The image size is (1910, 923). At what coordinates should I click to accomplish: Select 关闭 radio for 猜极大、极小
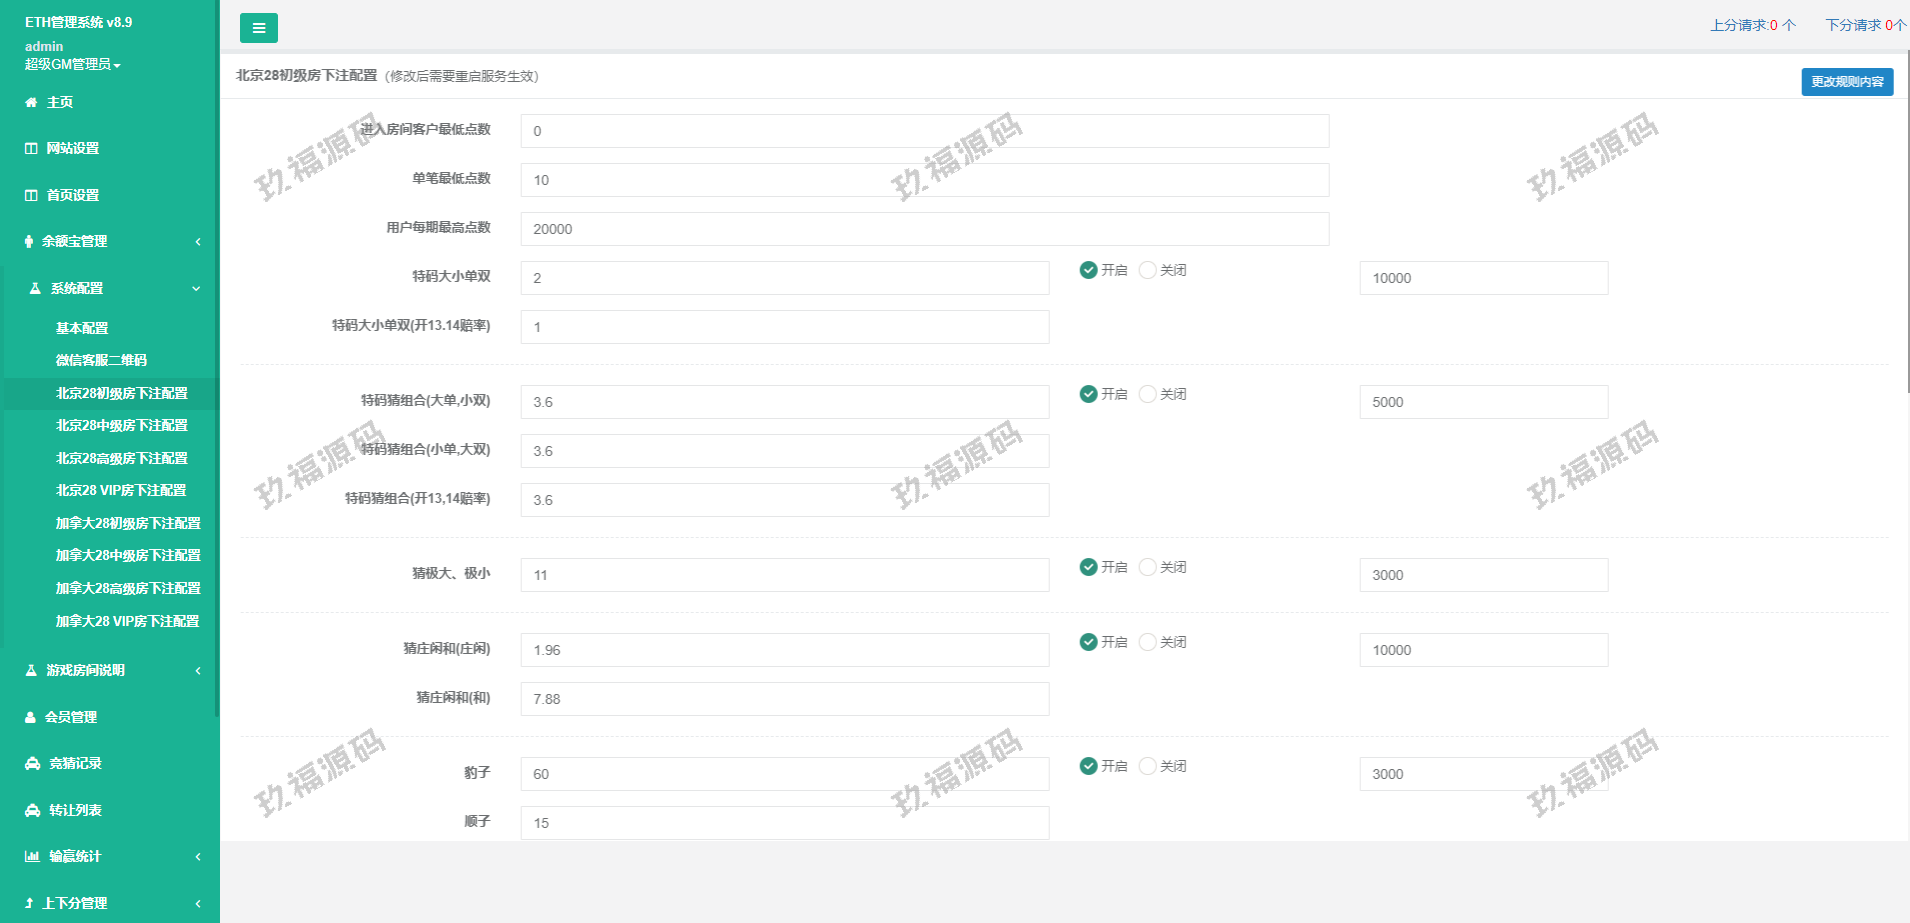(1148, 567)
